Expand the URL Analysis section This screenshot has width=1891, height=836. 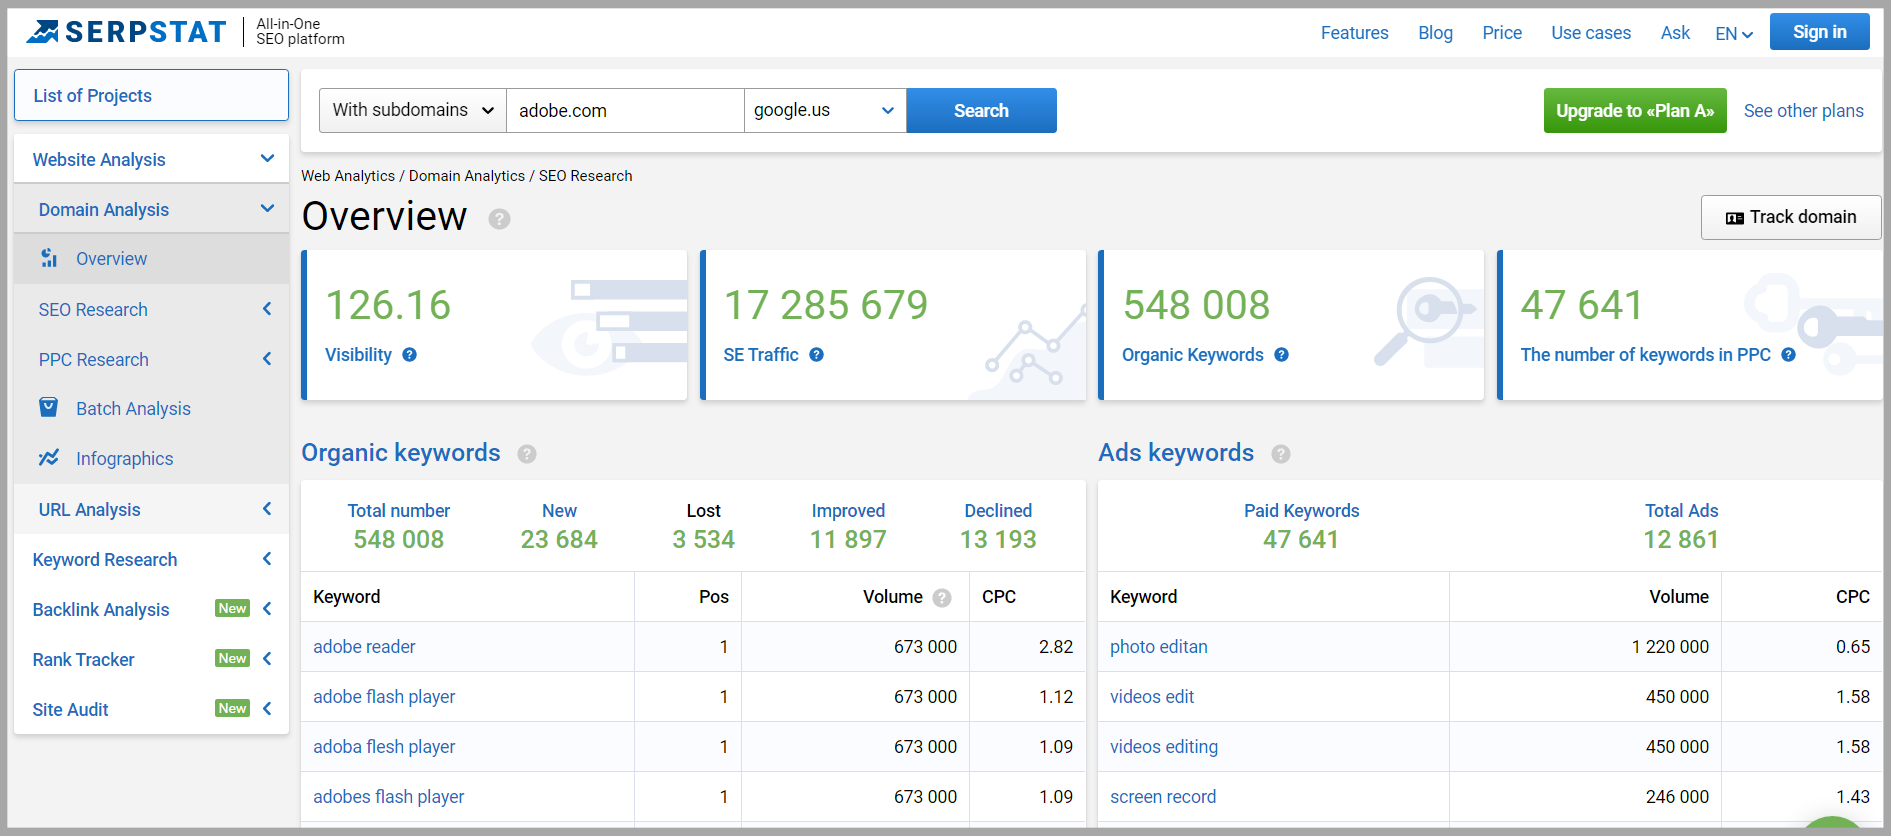pos(267,509)
